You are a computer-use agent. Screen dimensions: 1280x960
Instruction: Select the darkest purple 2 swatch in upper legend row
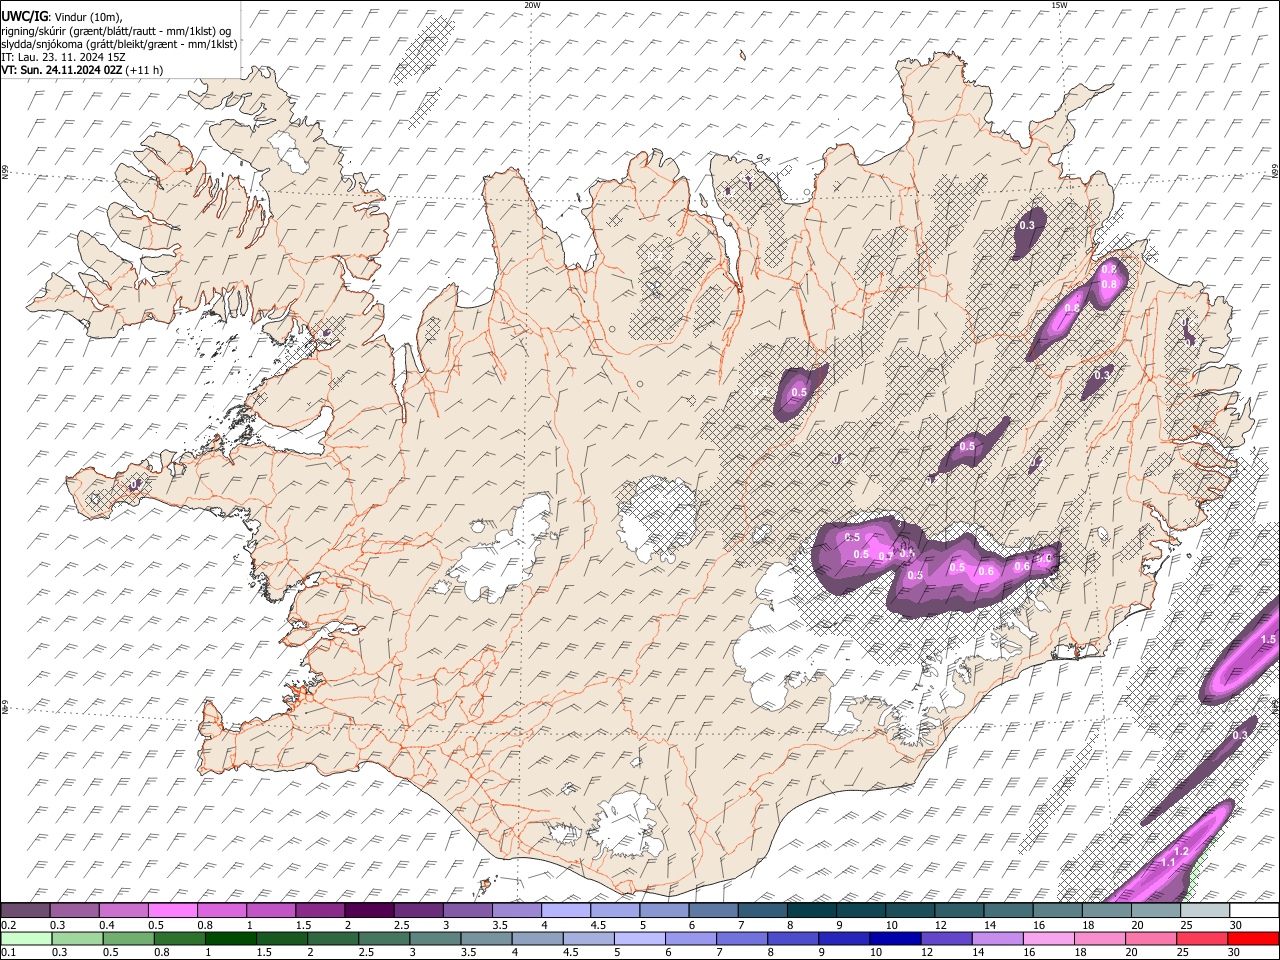coord(369,910)
